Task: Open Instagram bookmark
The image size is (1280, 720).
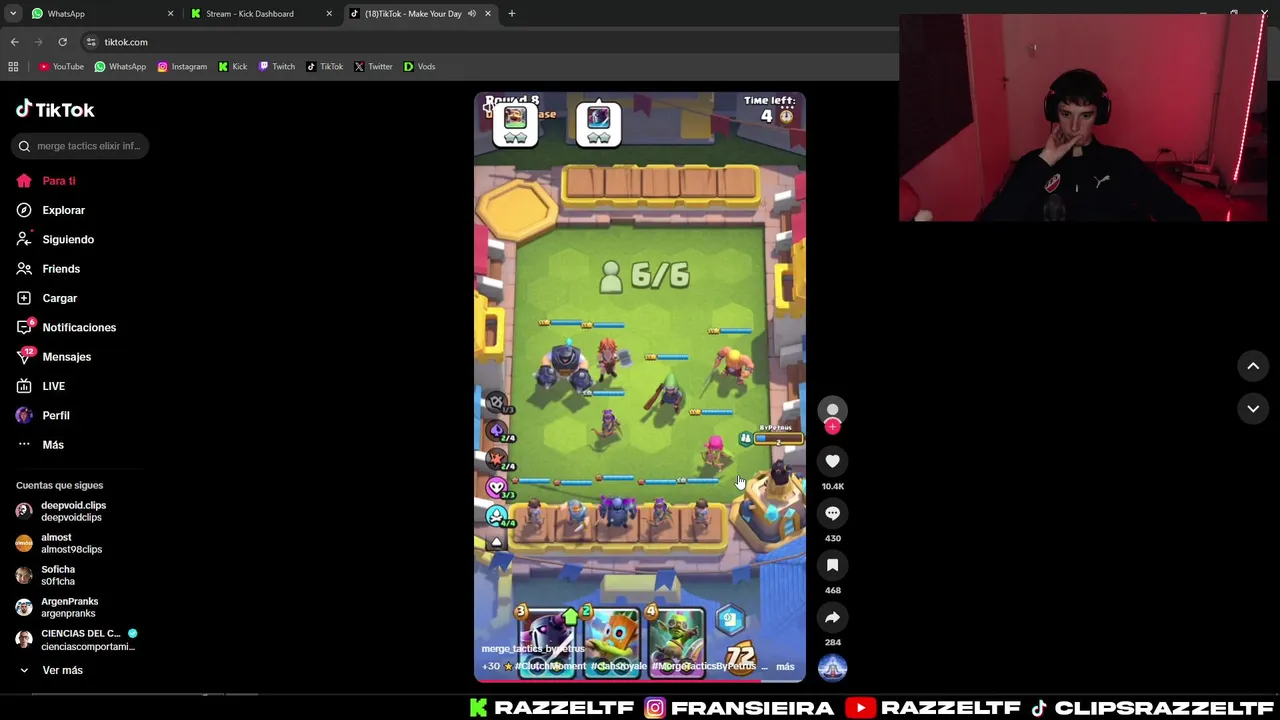Action: [182, 66]
